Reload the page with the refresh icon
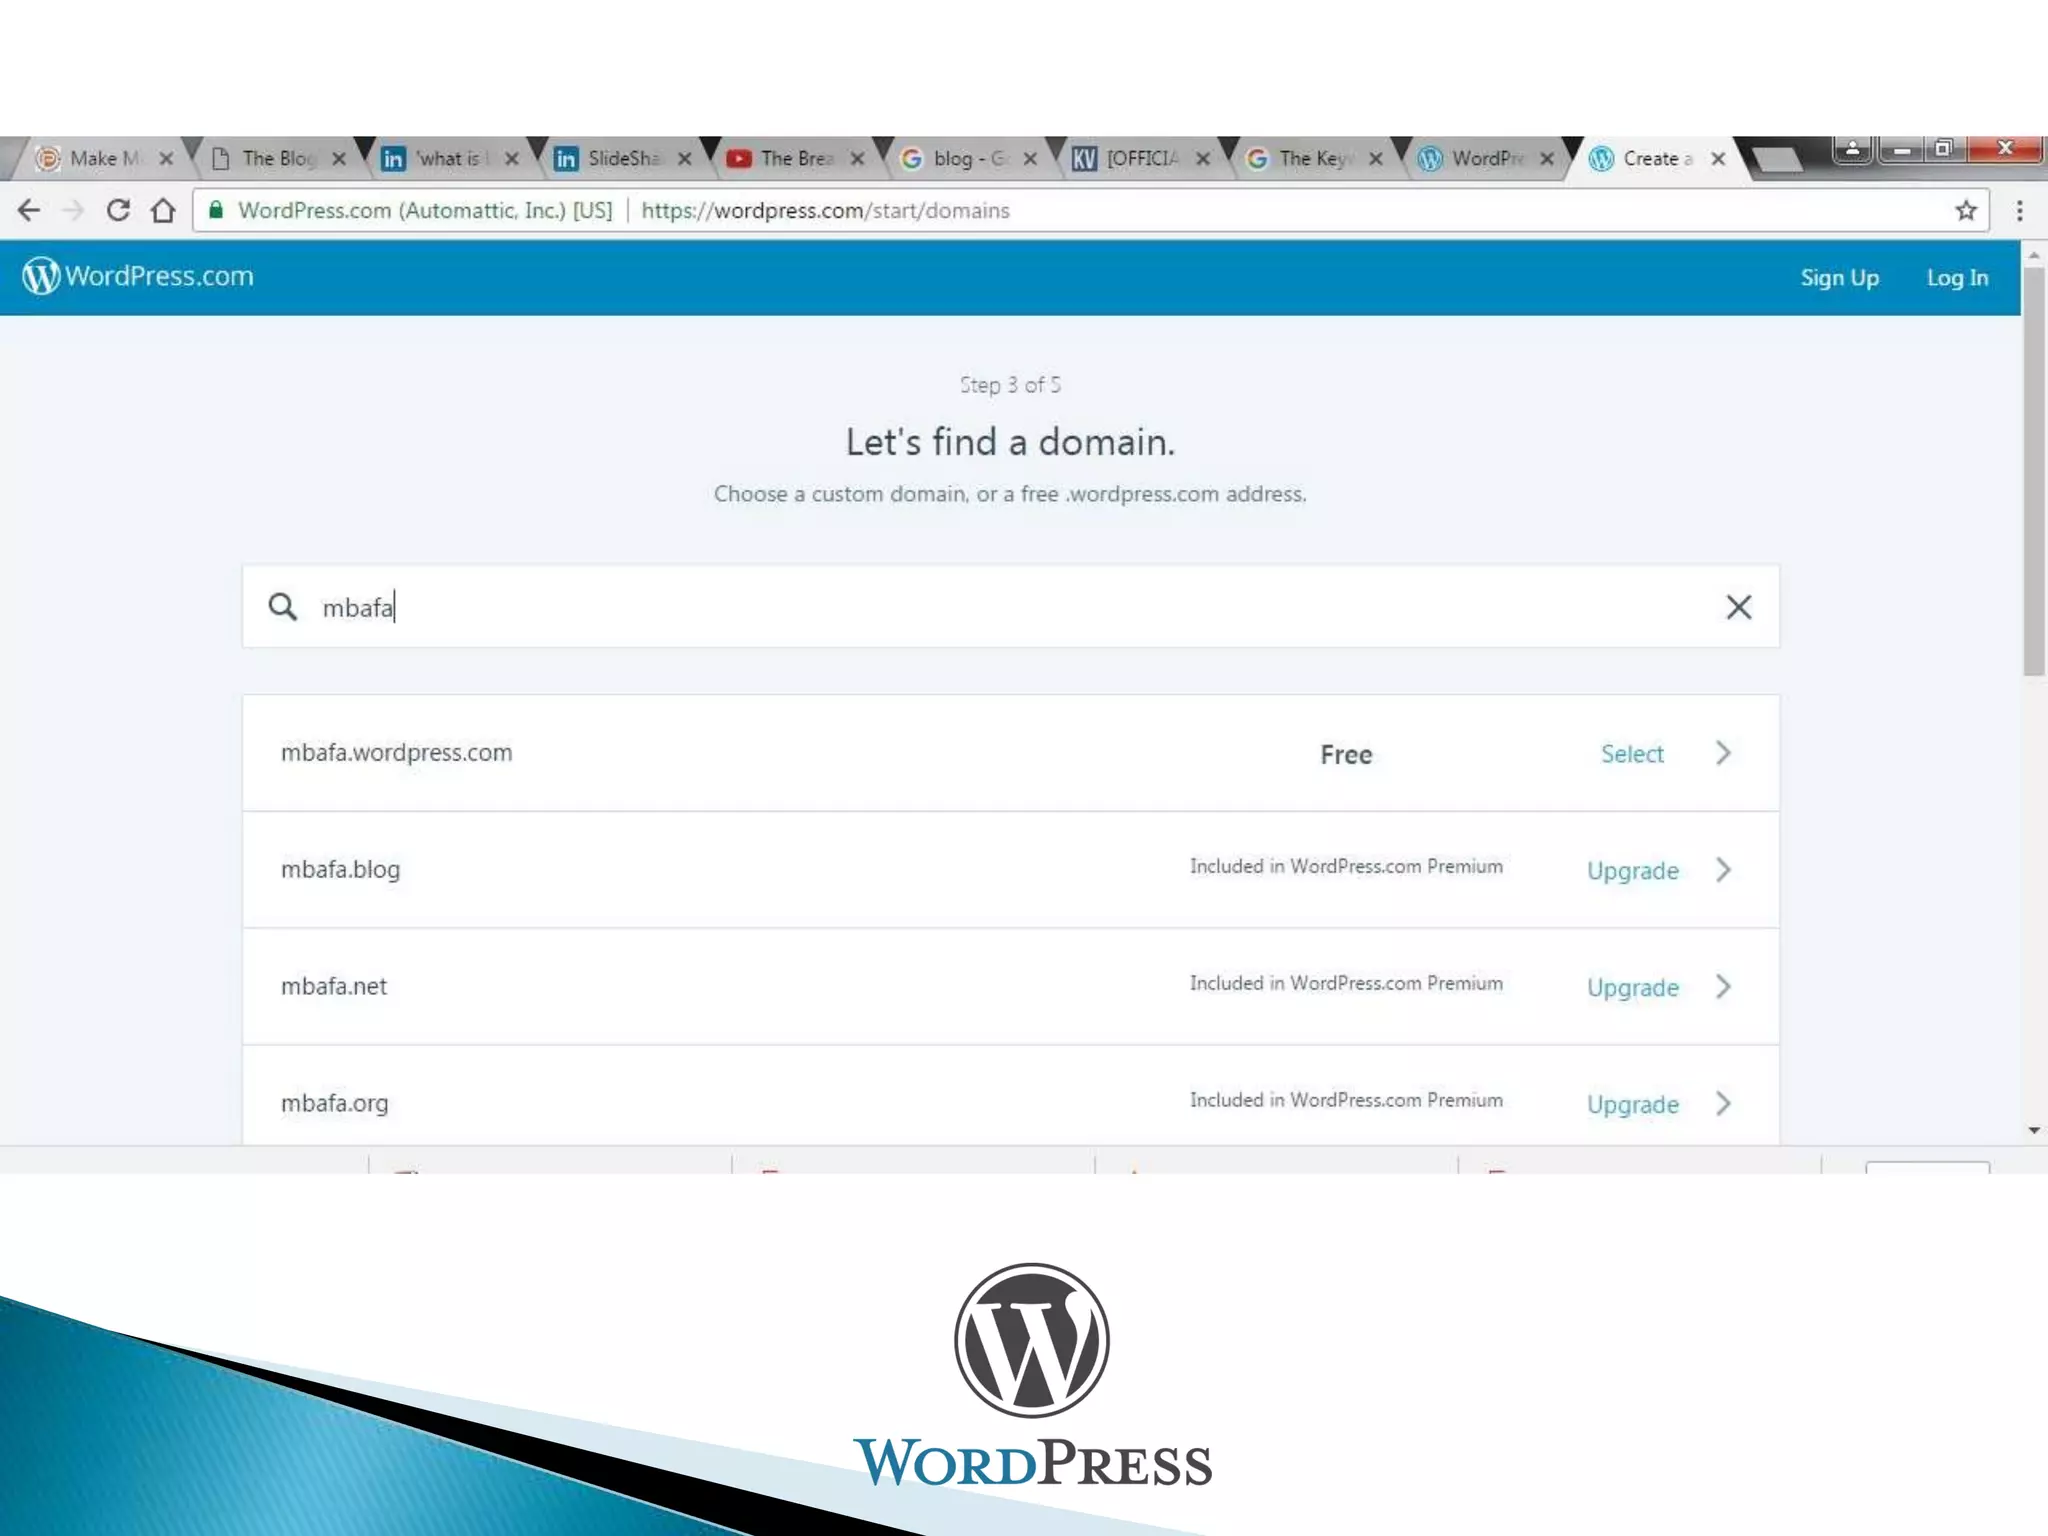 point(118,211)
